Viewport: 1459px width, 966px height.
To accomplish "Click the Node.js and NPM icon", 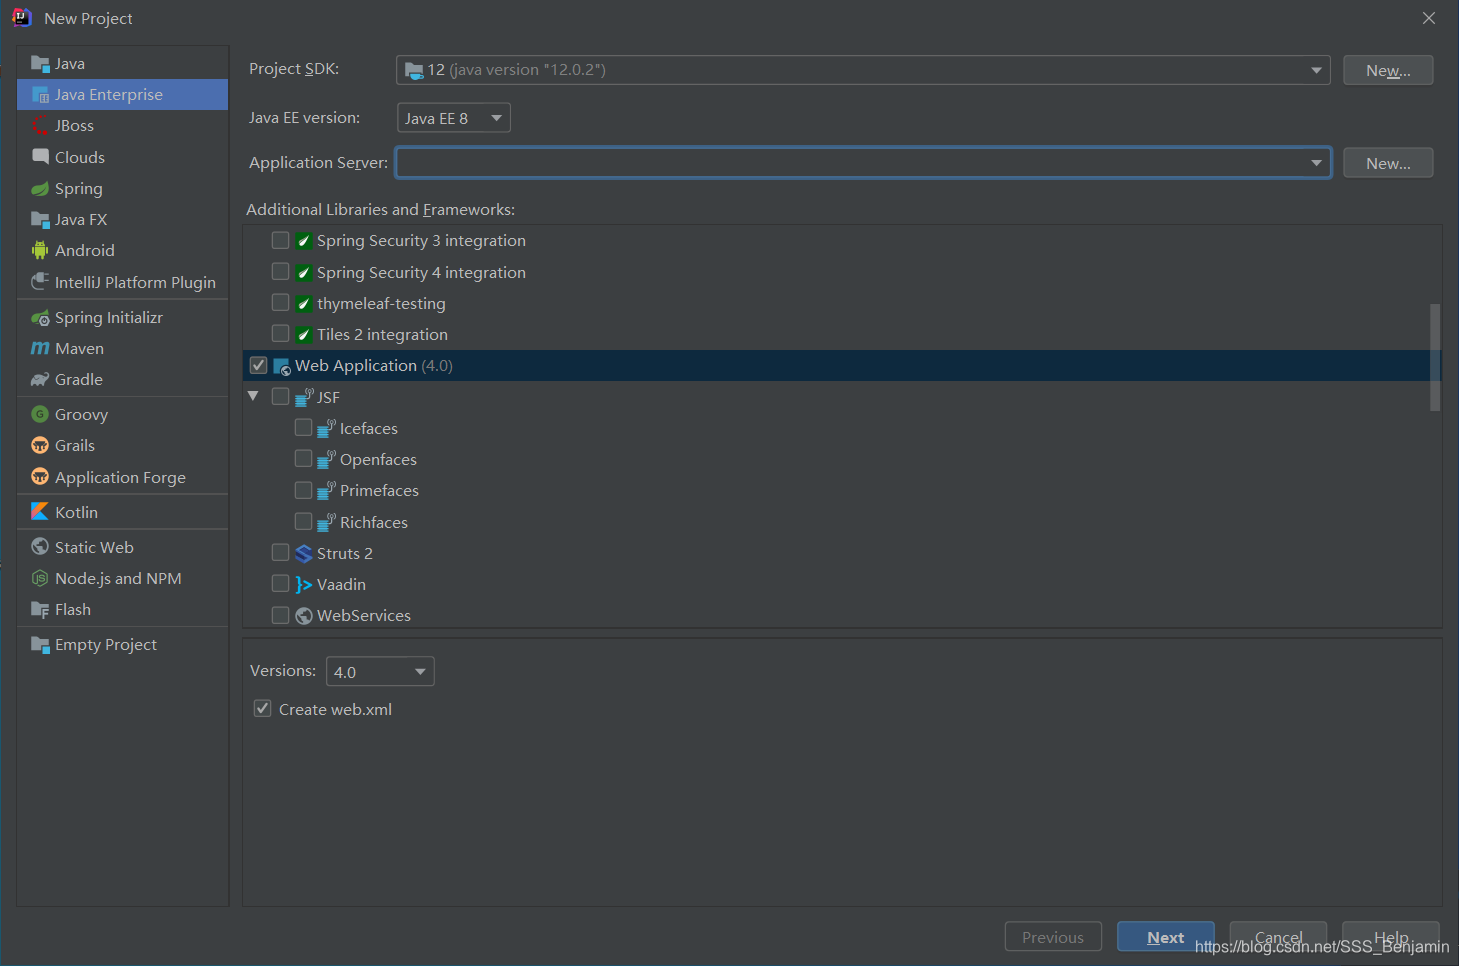I will coord(40,579).
